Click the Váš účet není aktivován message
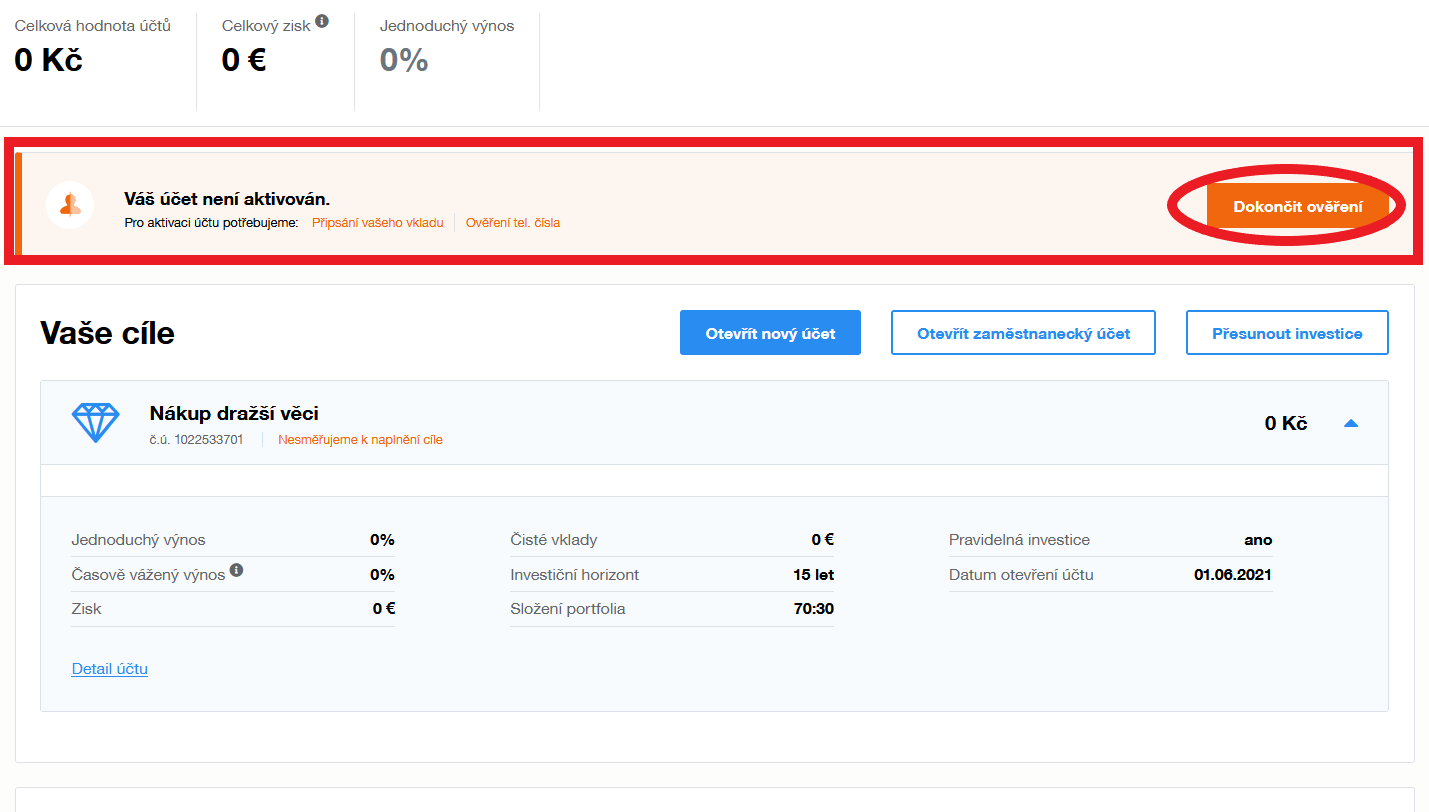This screenshot has width=1429, height=812. [x=227, y=199]
